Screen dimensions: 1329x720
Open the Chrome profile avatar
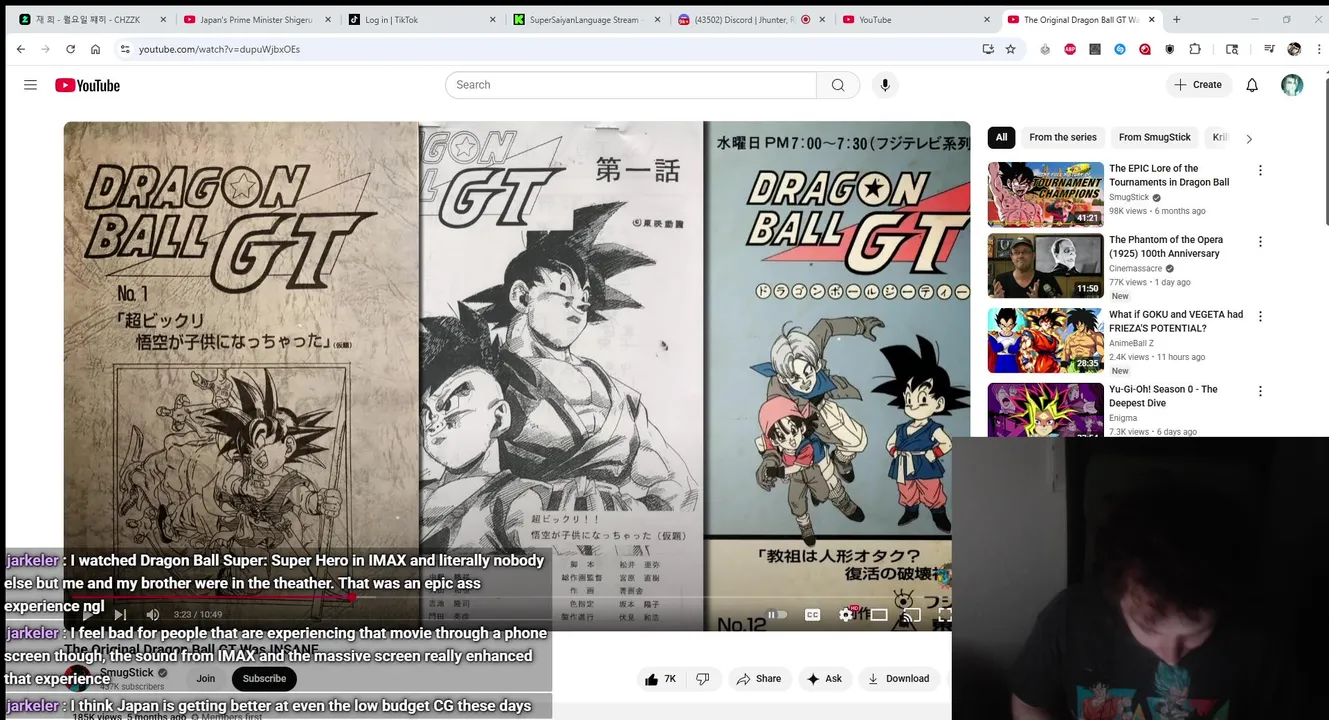pyautogui.click(x=1294, y=49)
